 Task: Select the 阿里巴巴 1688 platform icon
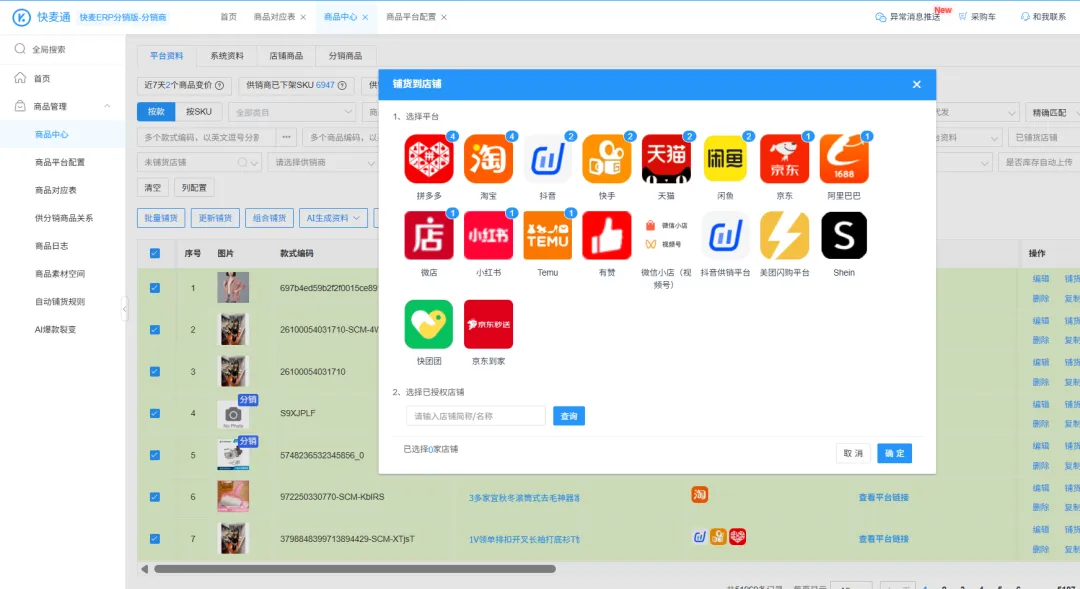click(x=844, y=159)
